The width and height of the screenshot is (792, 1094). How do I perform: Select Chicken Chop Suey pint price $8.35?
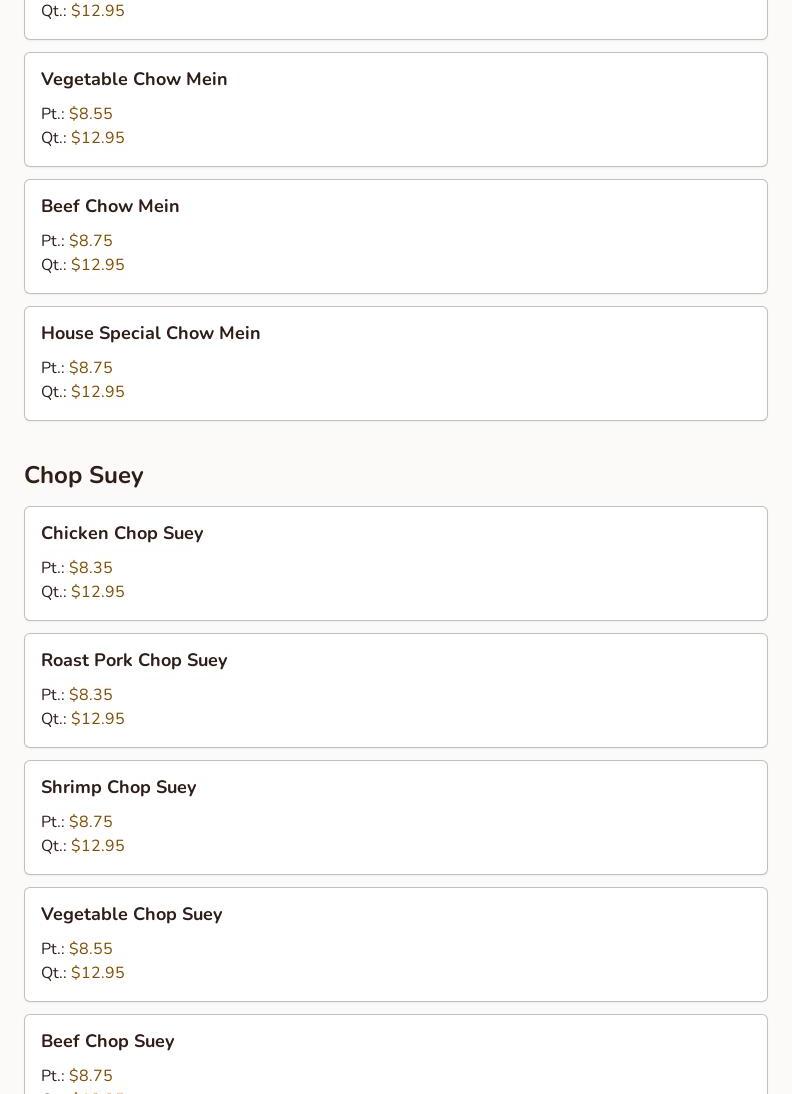point(91,567)
